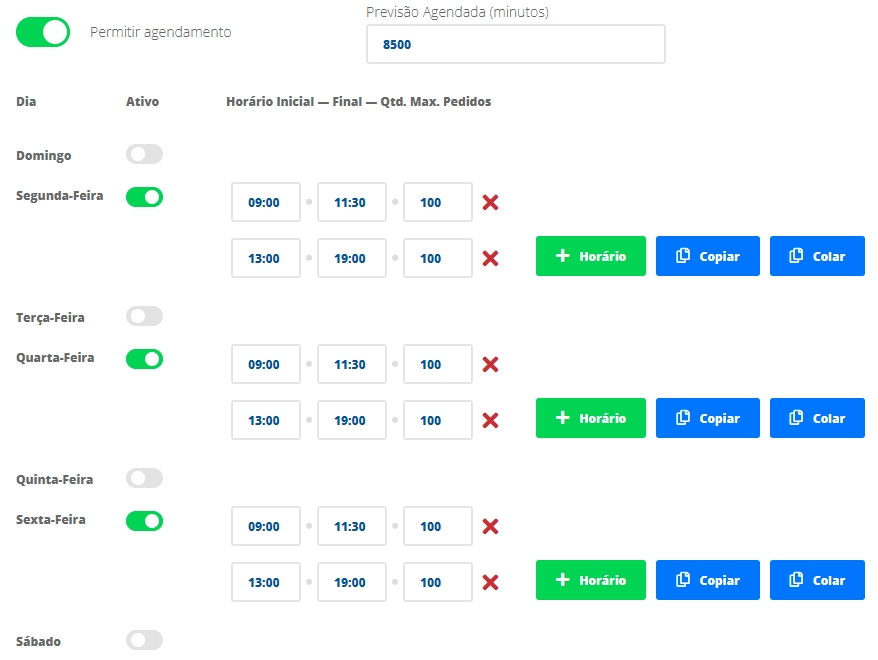The image size is (878, 660).
Task: Edit Segunda-Feira first start time 09:00
Action: point(265,202)
